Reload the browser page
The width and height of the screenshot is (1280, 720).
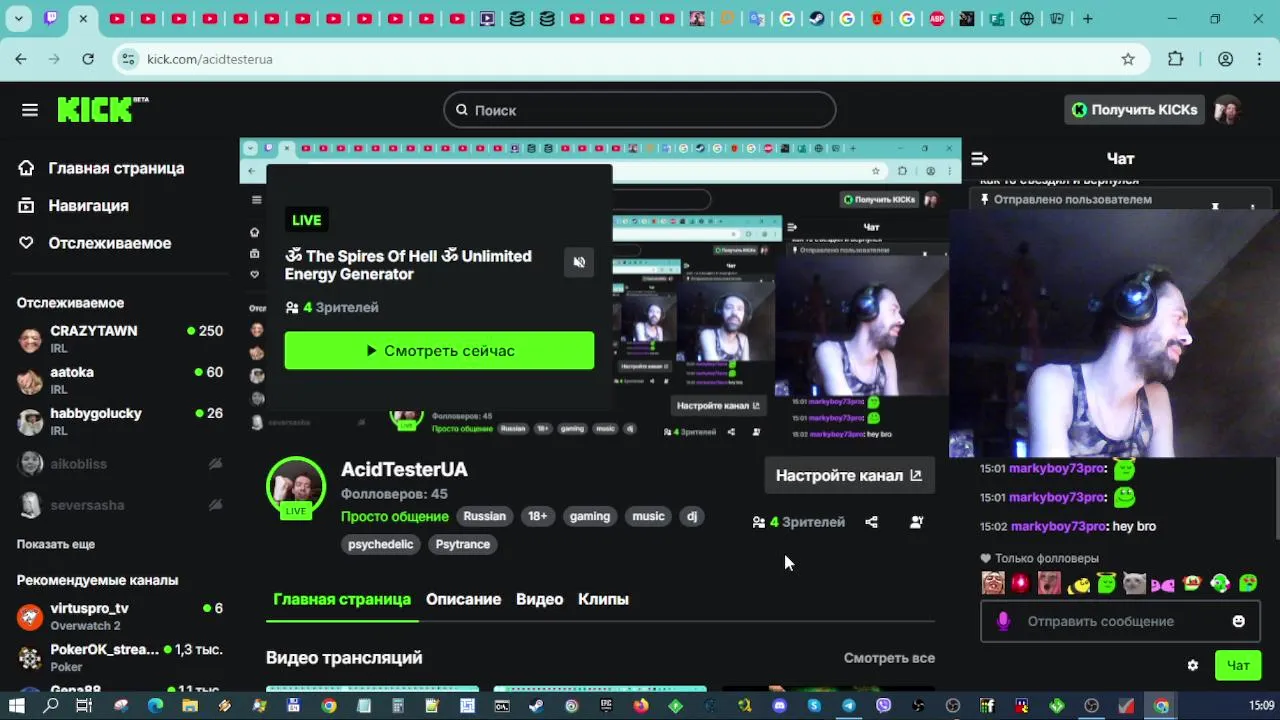88,59
